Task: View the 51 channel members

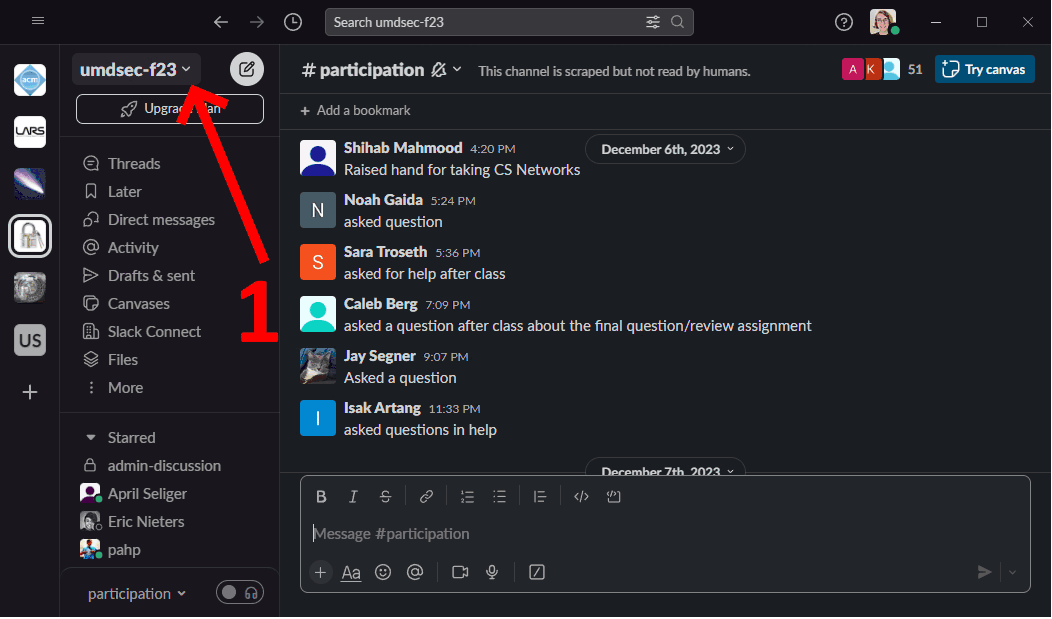Action: pyautogui.click(x=882, y=69)
